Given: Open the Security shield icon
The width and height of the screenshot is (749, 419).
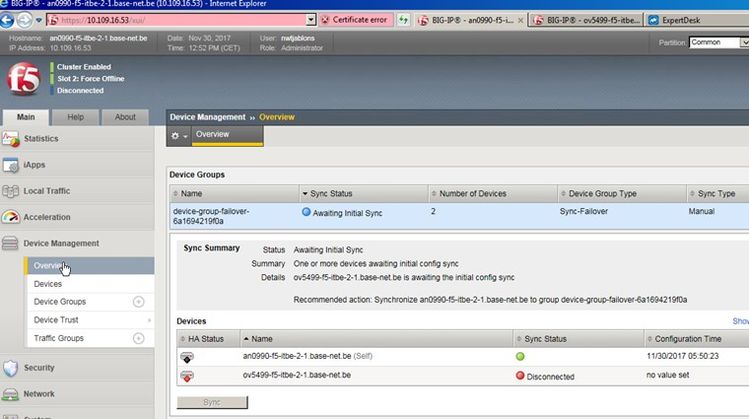Looking at the screenshot, I should (11, 368).
